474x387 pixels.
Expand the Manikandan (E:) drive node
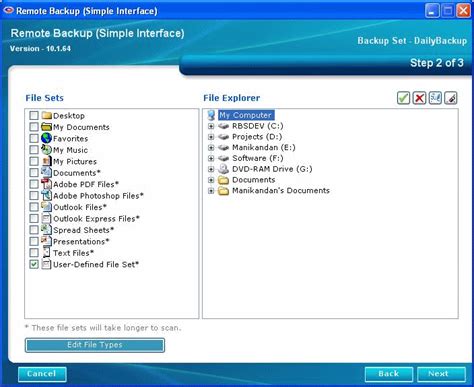pyautogui.click(x=211, y=148)
